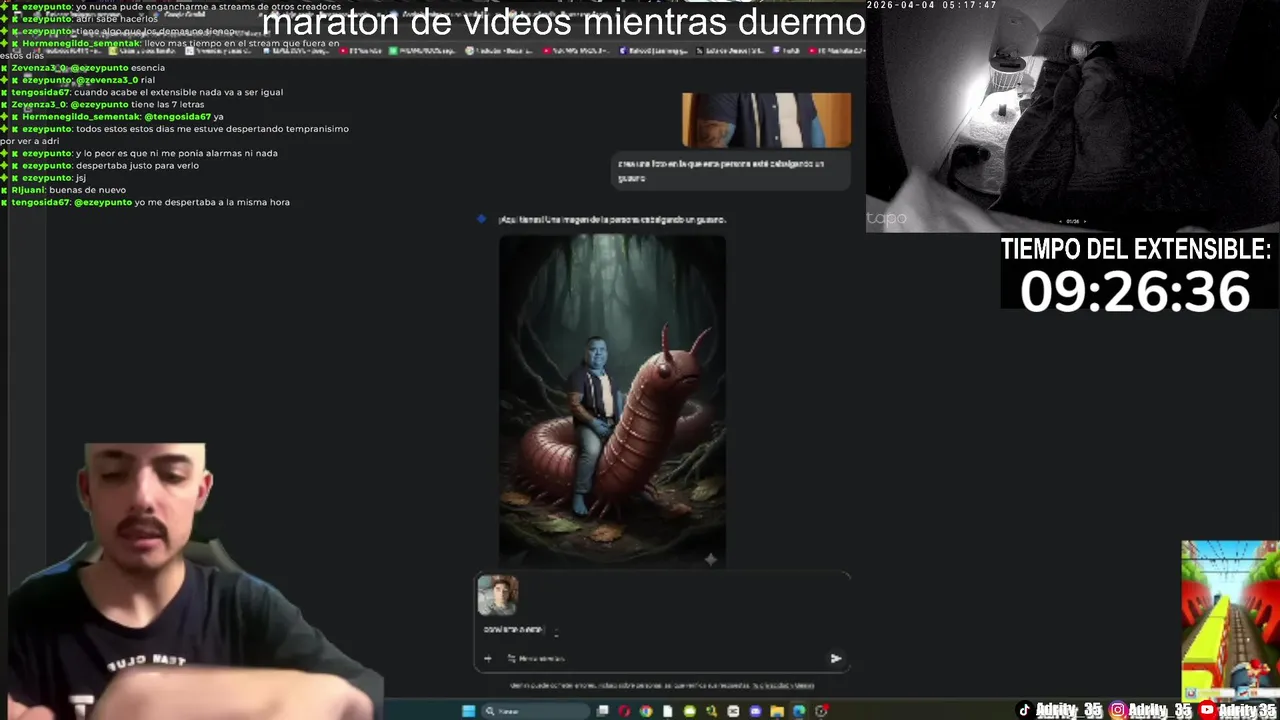Click the plus attach icon in prompt box
Screen dimensions: 1280x720
point(488,658)
